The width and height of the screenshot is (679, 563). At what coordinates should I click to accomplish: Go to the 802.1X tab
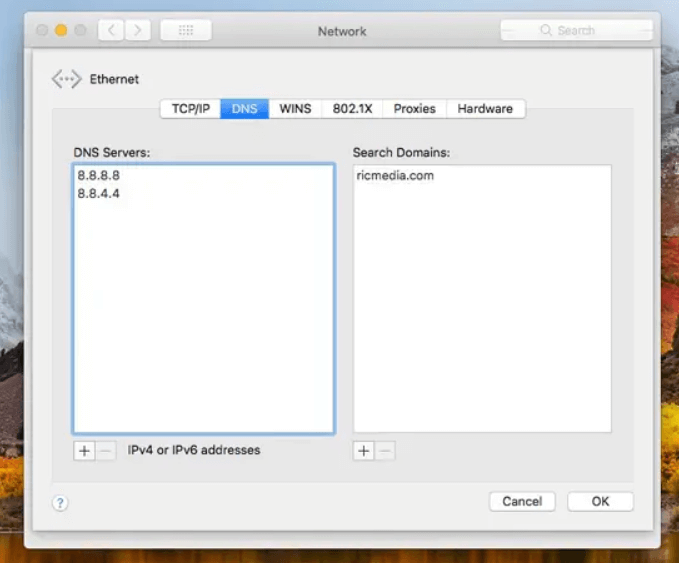352,109
